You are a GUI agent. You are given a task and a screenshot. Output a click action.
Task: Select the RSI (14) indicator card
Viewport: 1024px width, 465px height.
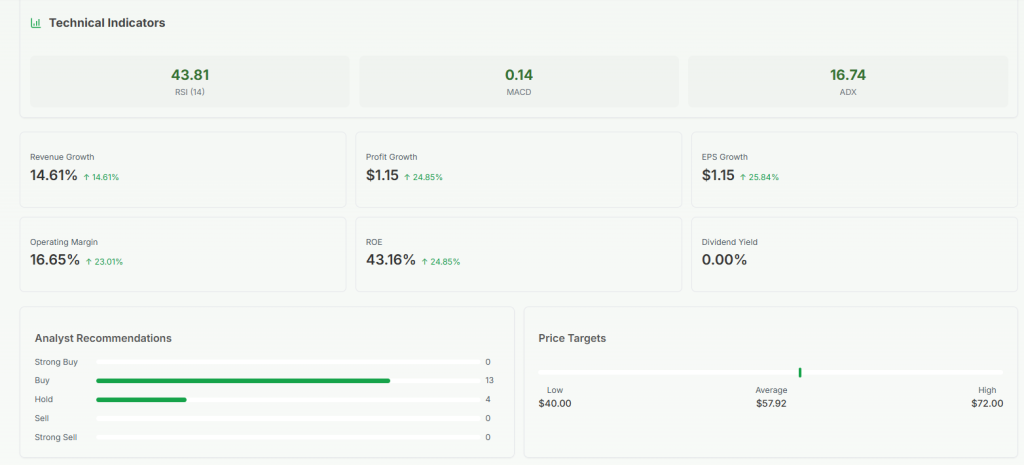190,81
